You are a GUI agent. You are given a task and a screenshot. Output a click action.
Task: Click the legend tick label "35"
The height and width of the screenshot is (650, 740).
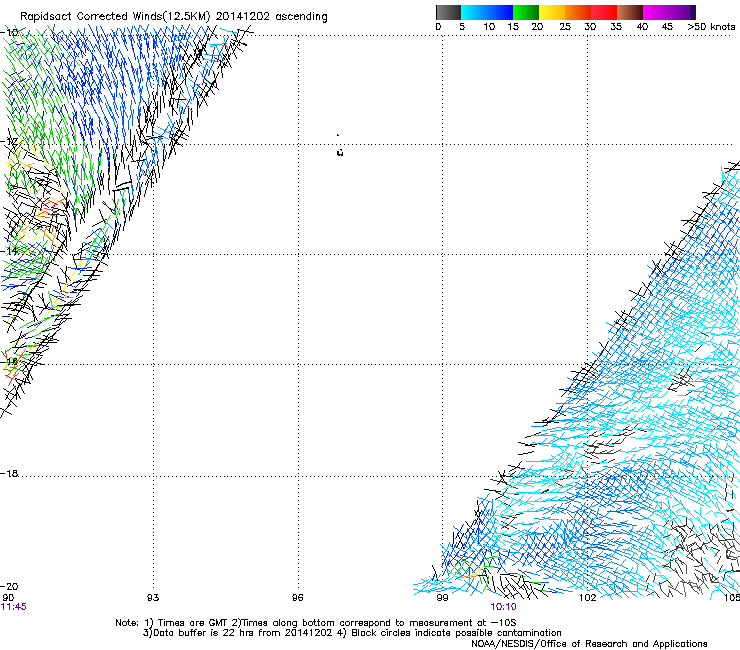pos(616,27)
